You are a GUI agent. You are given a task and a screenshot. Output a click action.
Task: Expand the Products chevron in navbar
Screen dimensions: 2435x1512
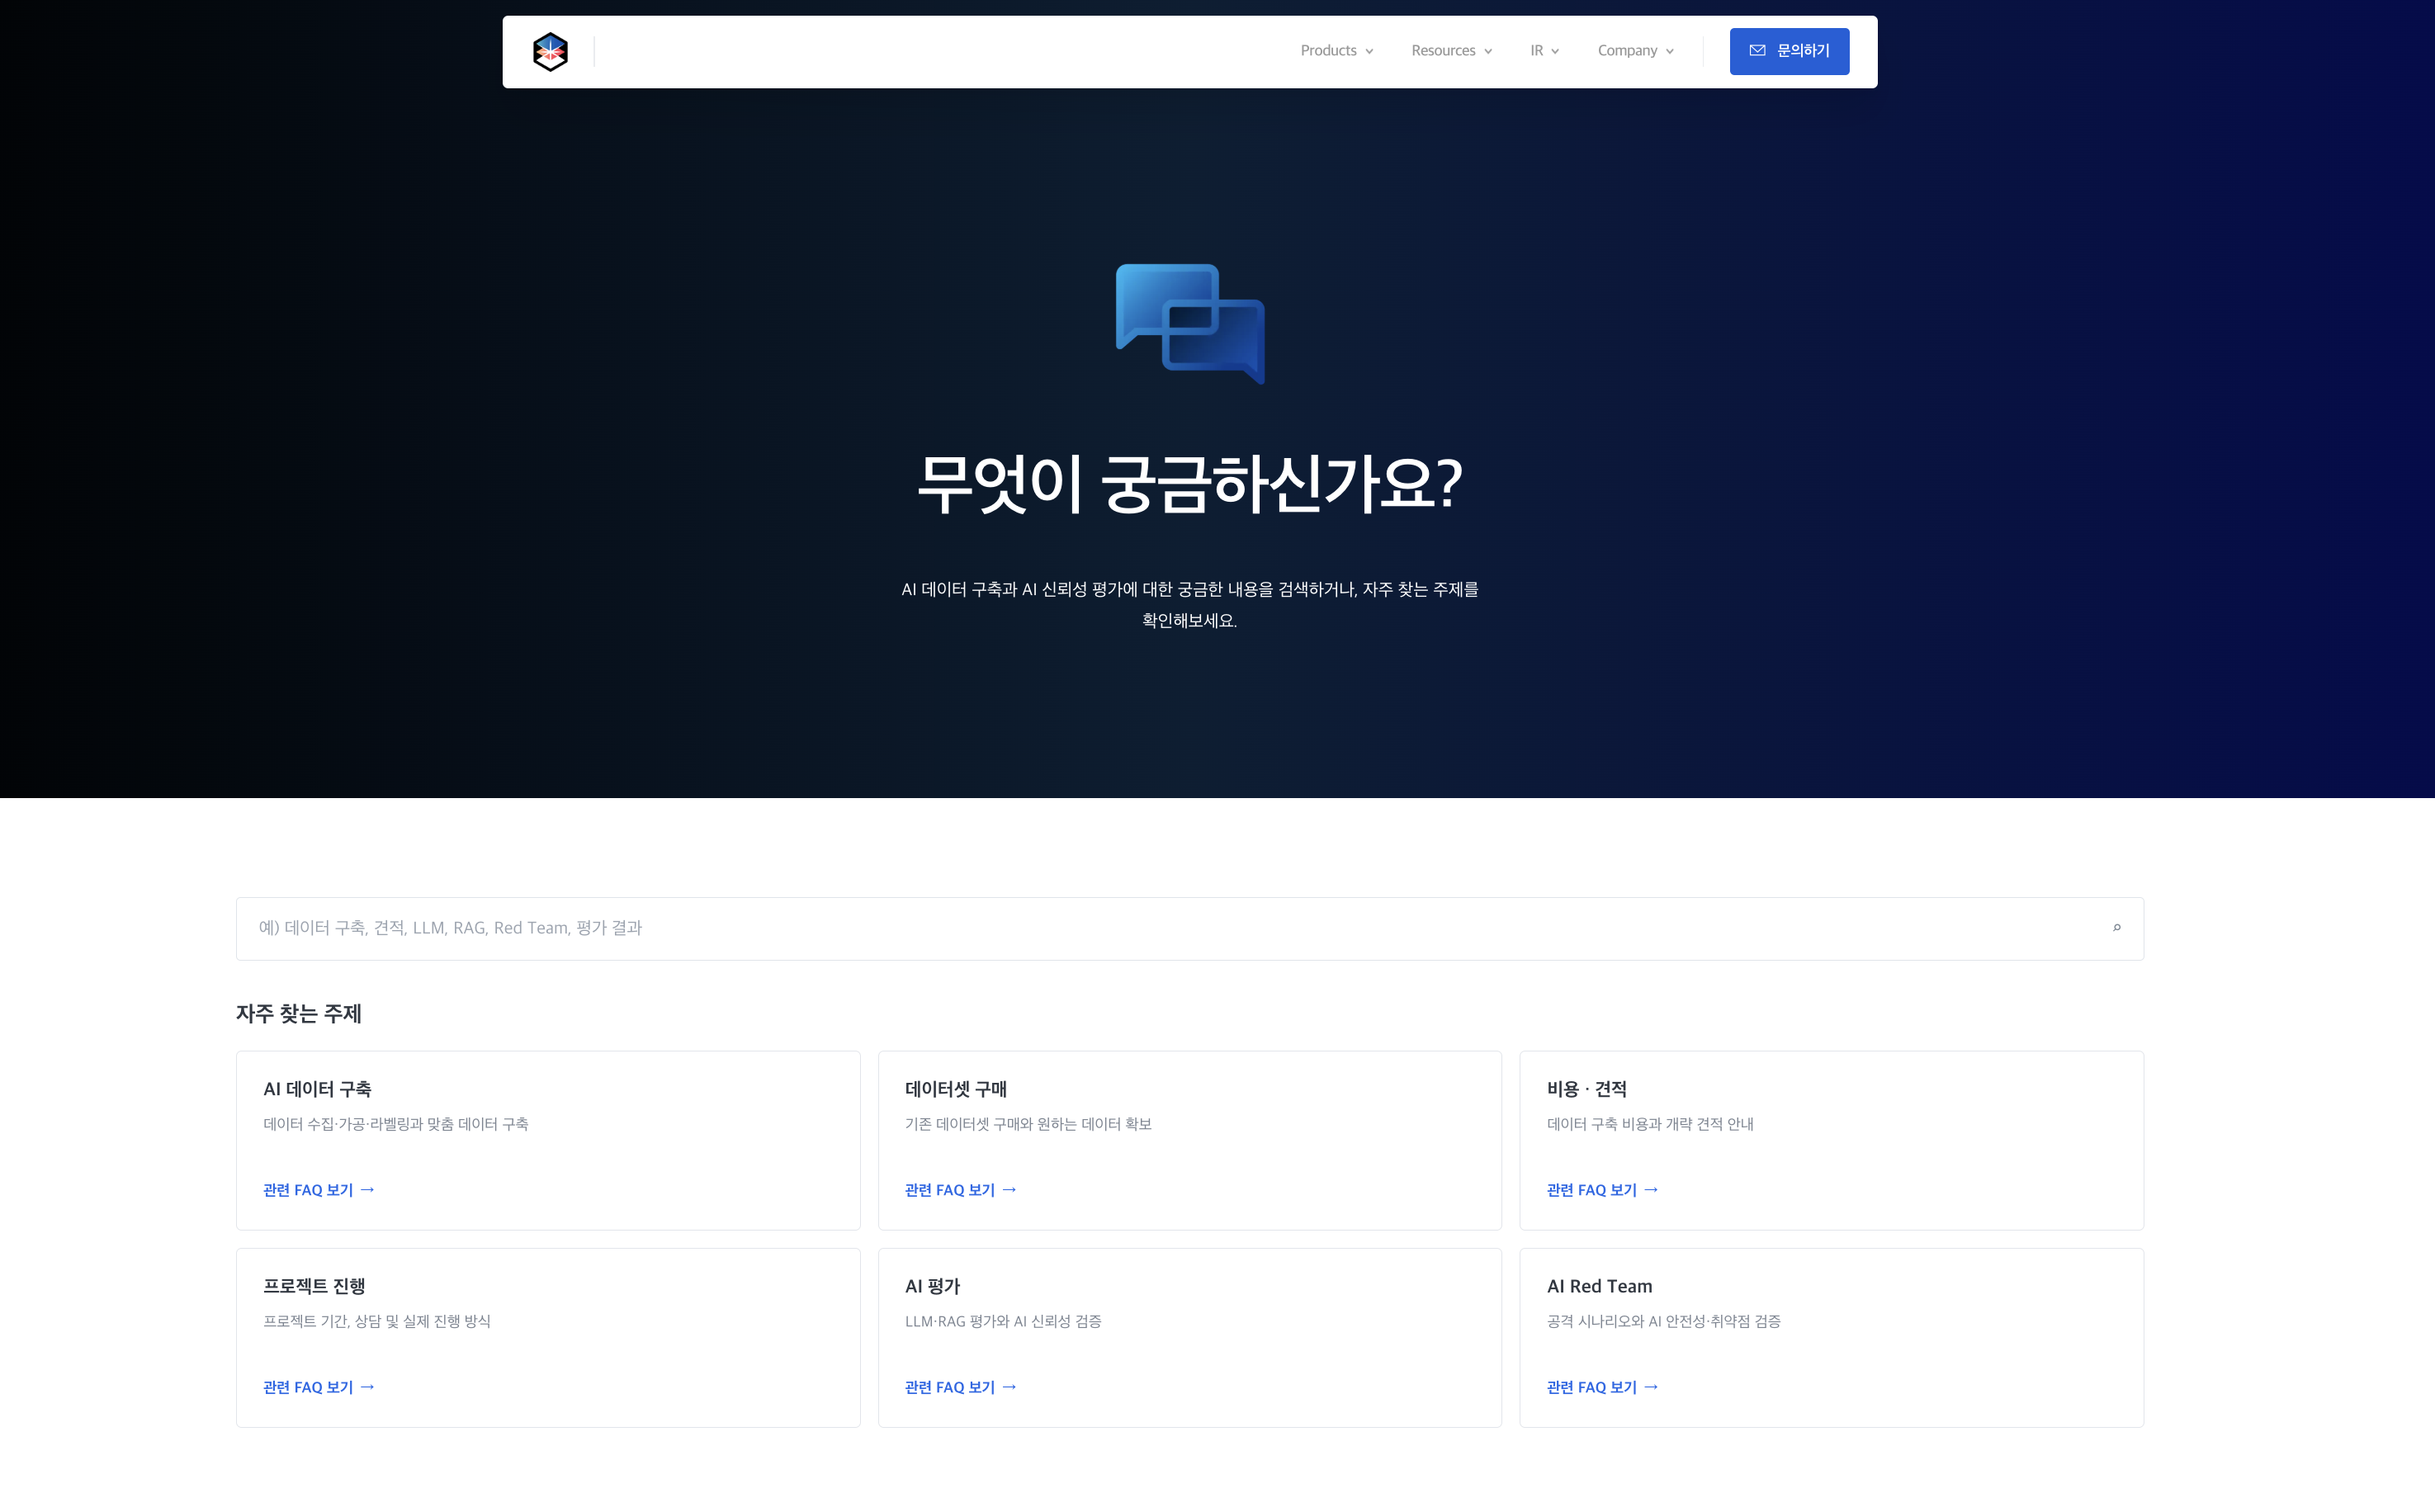click(1369, 52)
